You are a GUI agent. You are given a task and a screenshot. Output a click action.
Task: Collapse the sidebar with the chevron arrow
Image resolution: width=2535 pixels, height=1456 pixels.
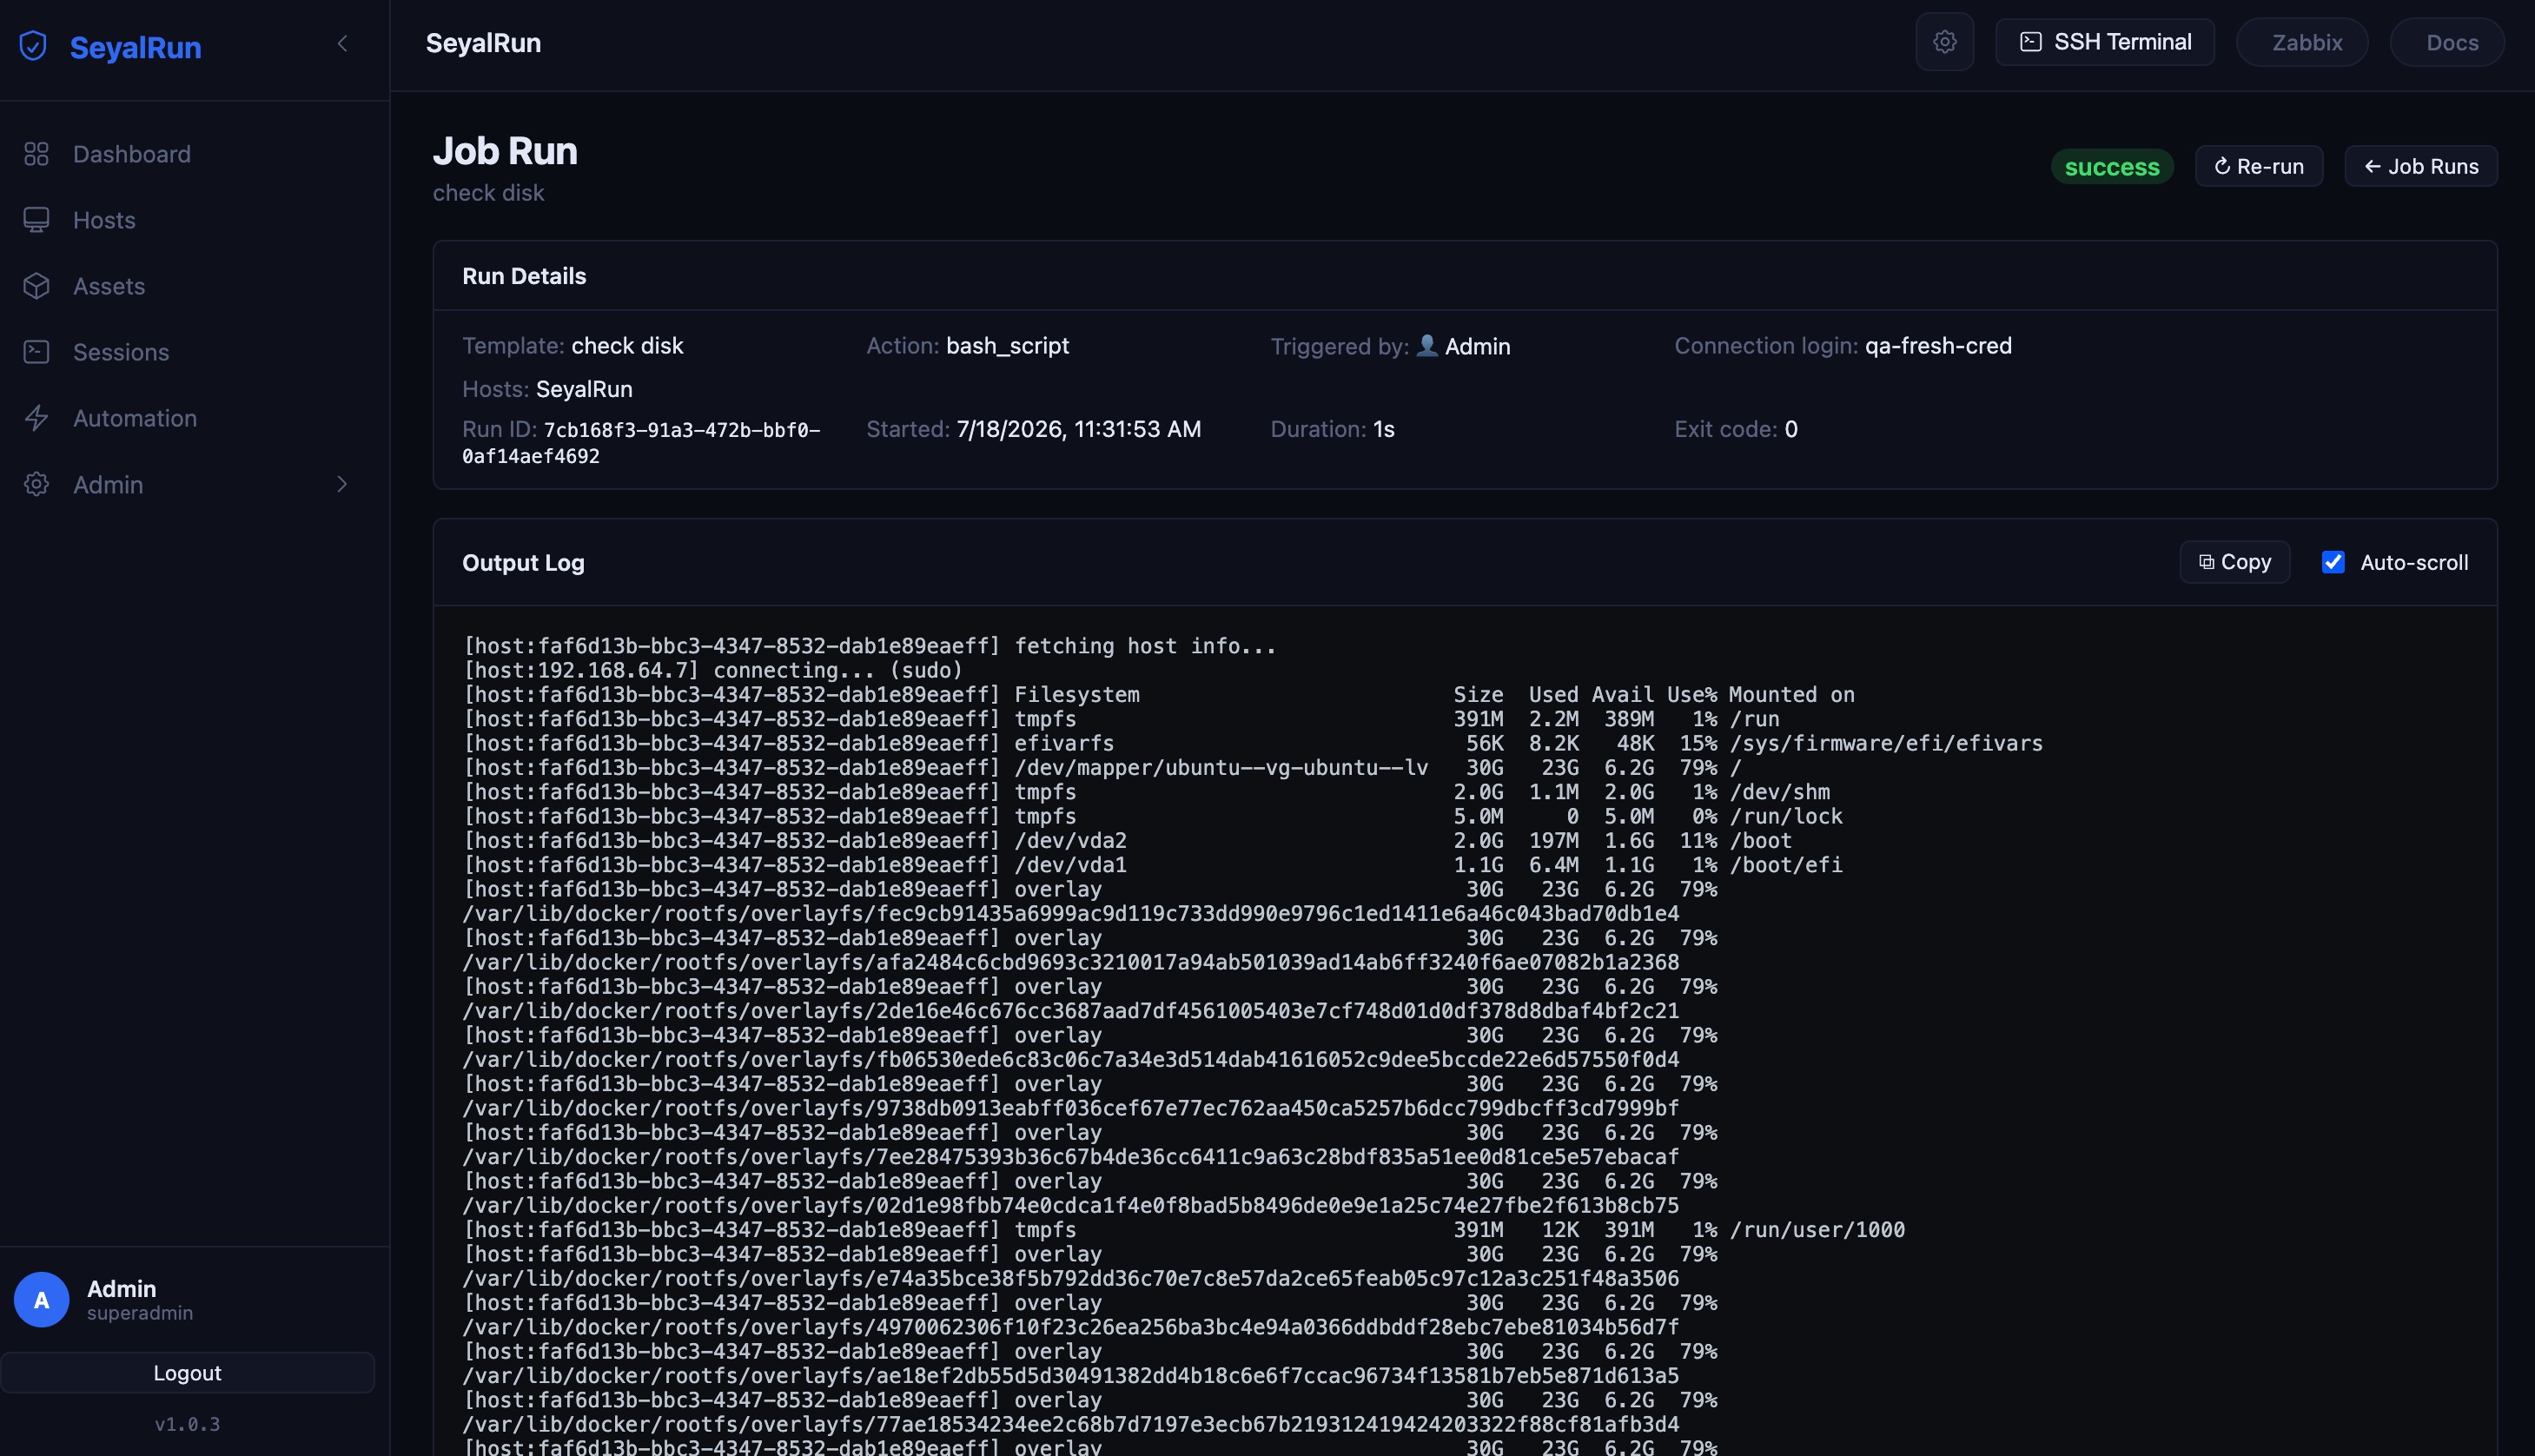tap(342, 43)
